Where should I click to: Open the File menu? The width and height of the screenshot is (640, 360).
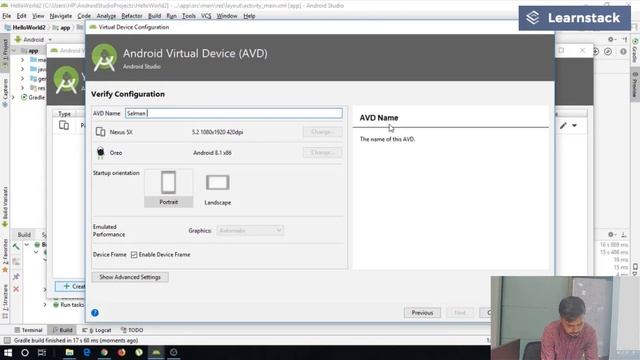click(7, 16)
